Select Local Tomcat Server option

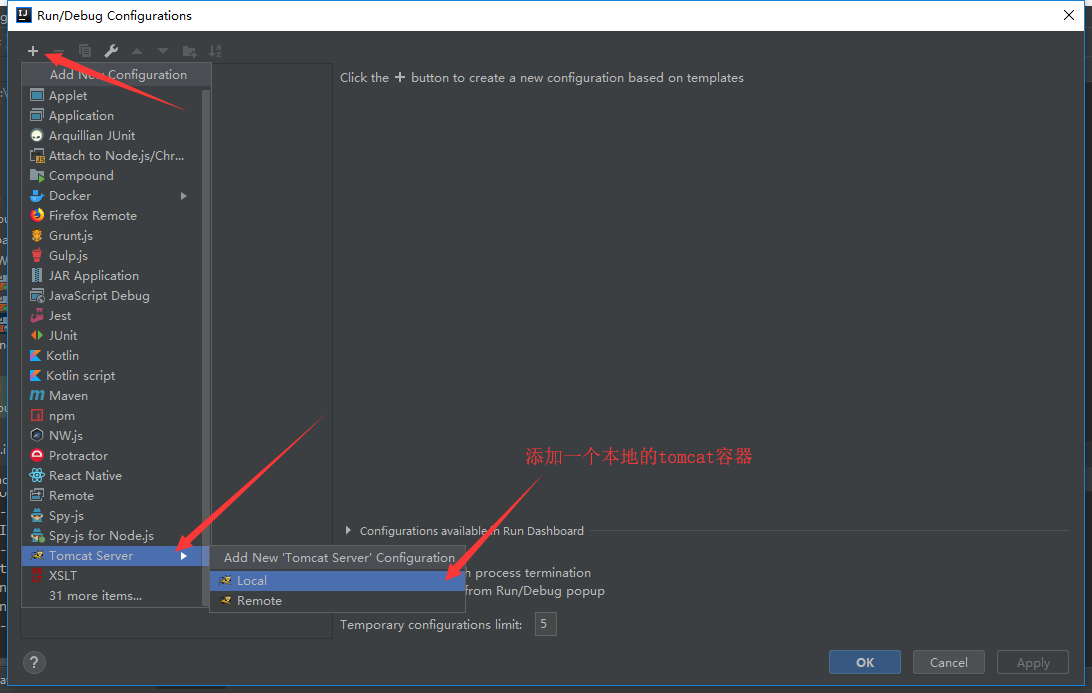click(x=337, y=581)
